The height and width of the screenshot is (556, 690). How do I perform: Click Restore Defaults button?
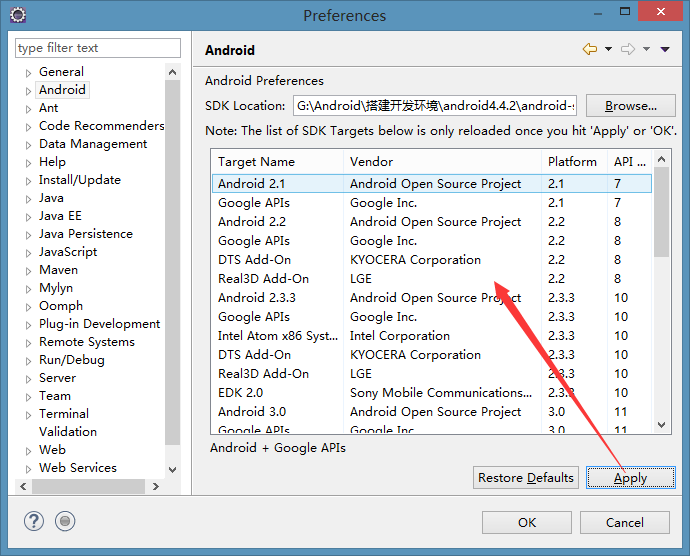526,478
